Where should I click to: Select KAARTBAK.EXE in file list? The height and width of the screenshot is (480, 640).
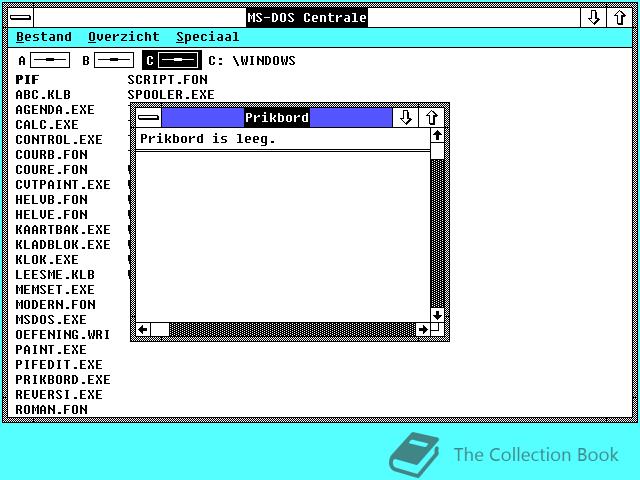point(63,230)
